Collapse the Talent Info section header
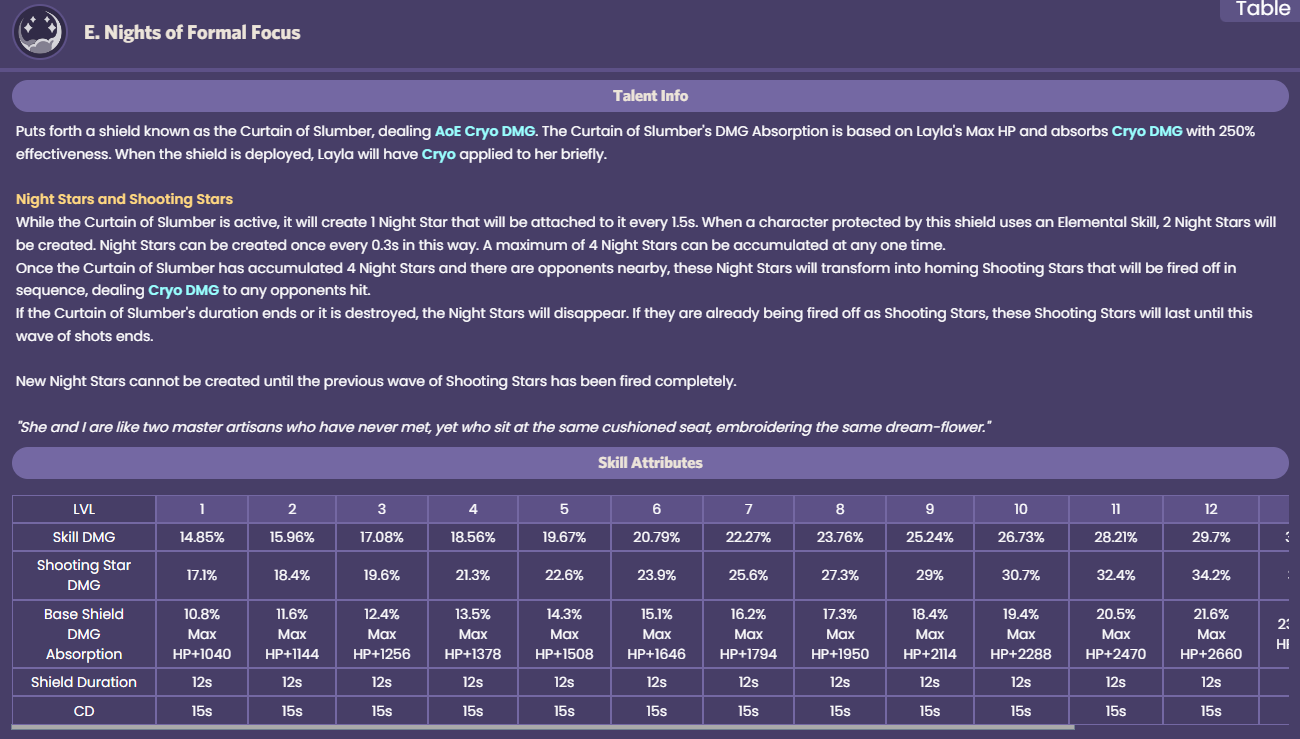 click(x=650, y=96)
